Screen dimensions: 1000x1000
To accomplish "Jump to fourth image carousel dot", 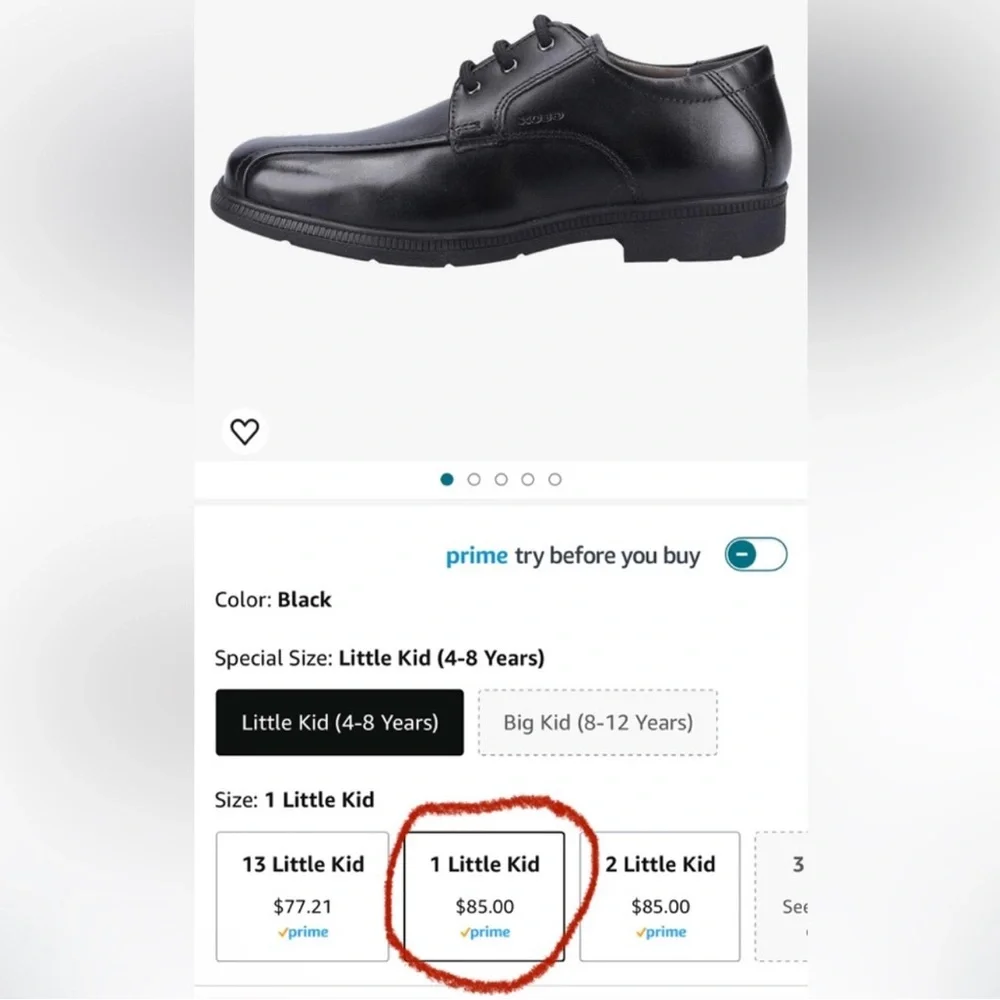I will (528, 480).
